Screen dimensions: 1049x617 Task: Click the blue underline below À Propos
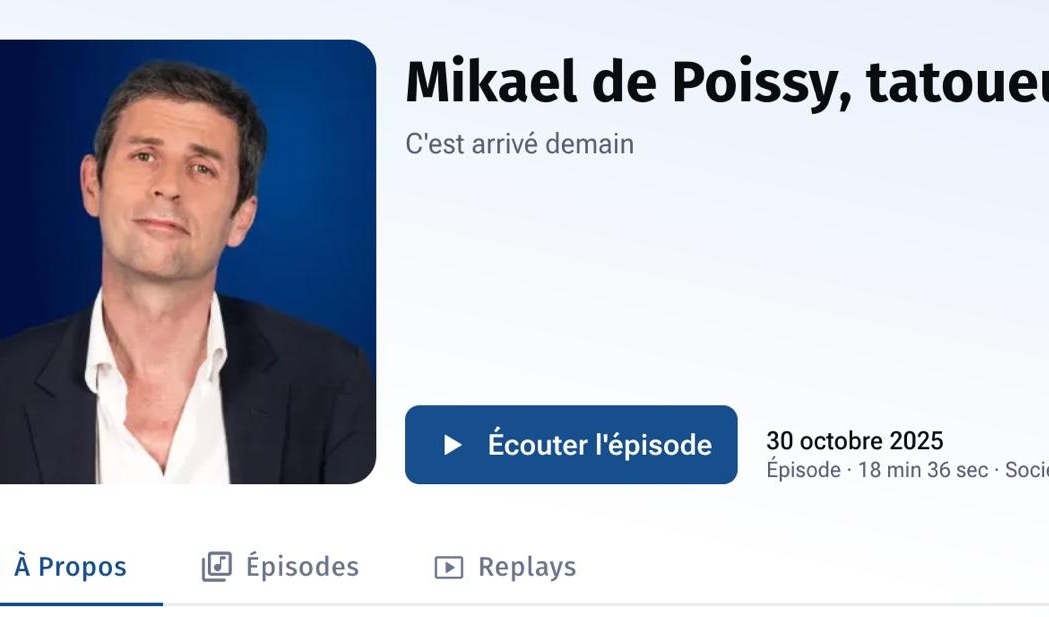(x=81, y=604)
